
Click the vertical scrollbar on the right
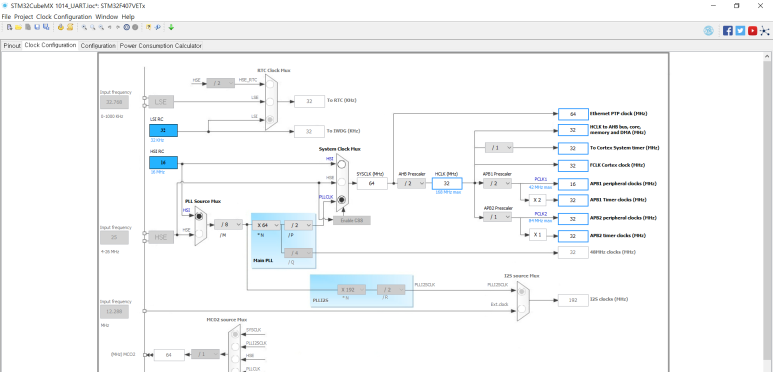click(768, 212)
